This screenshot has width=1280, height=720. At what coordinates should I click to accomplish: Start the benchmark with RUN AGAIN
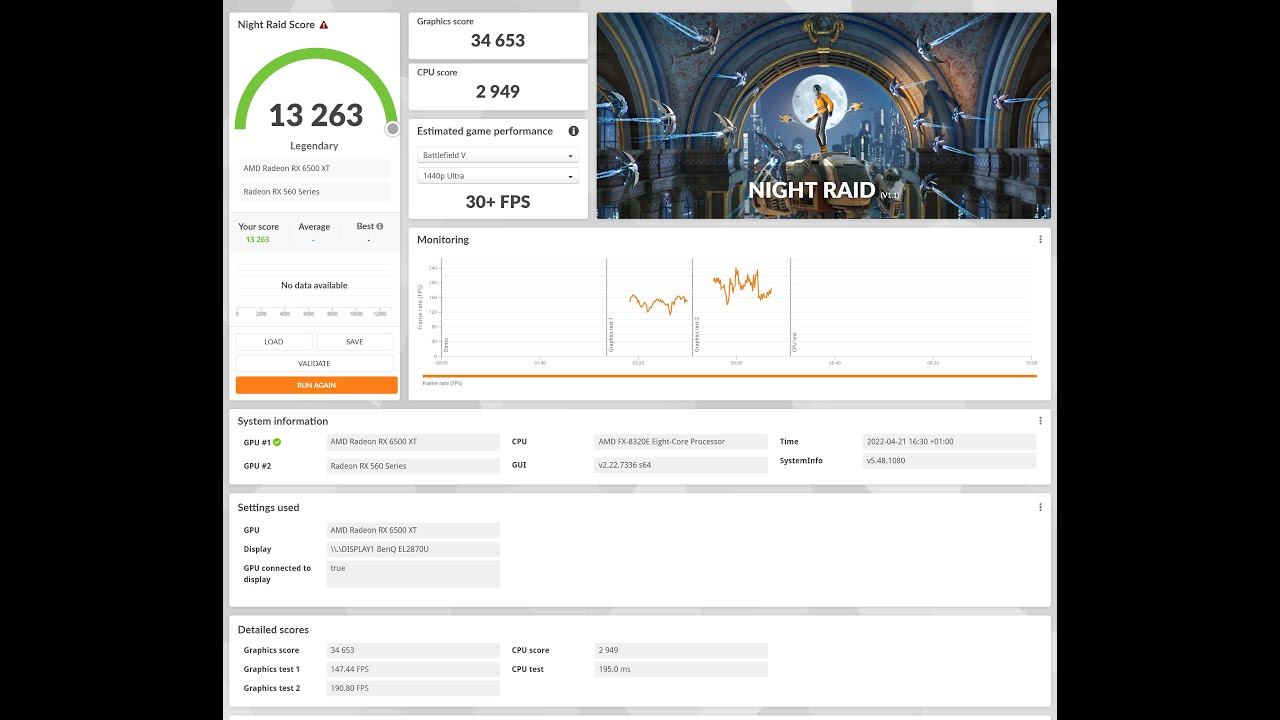coord(316,385)
